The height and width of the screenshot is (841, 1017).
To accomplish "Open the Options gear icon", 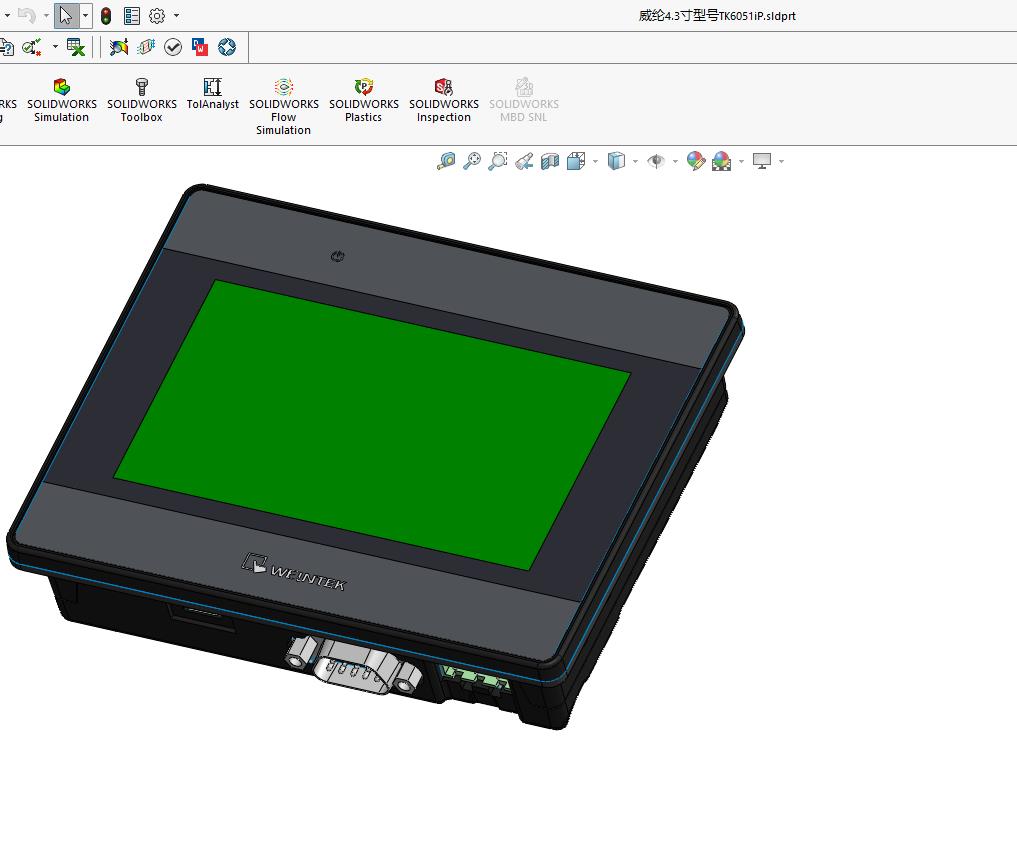I will [x=157, y=16].
